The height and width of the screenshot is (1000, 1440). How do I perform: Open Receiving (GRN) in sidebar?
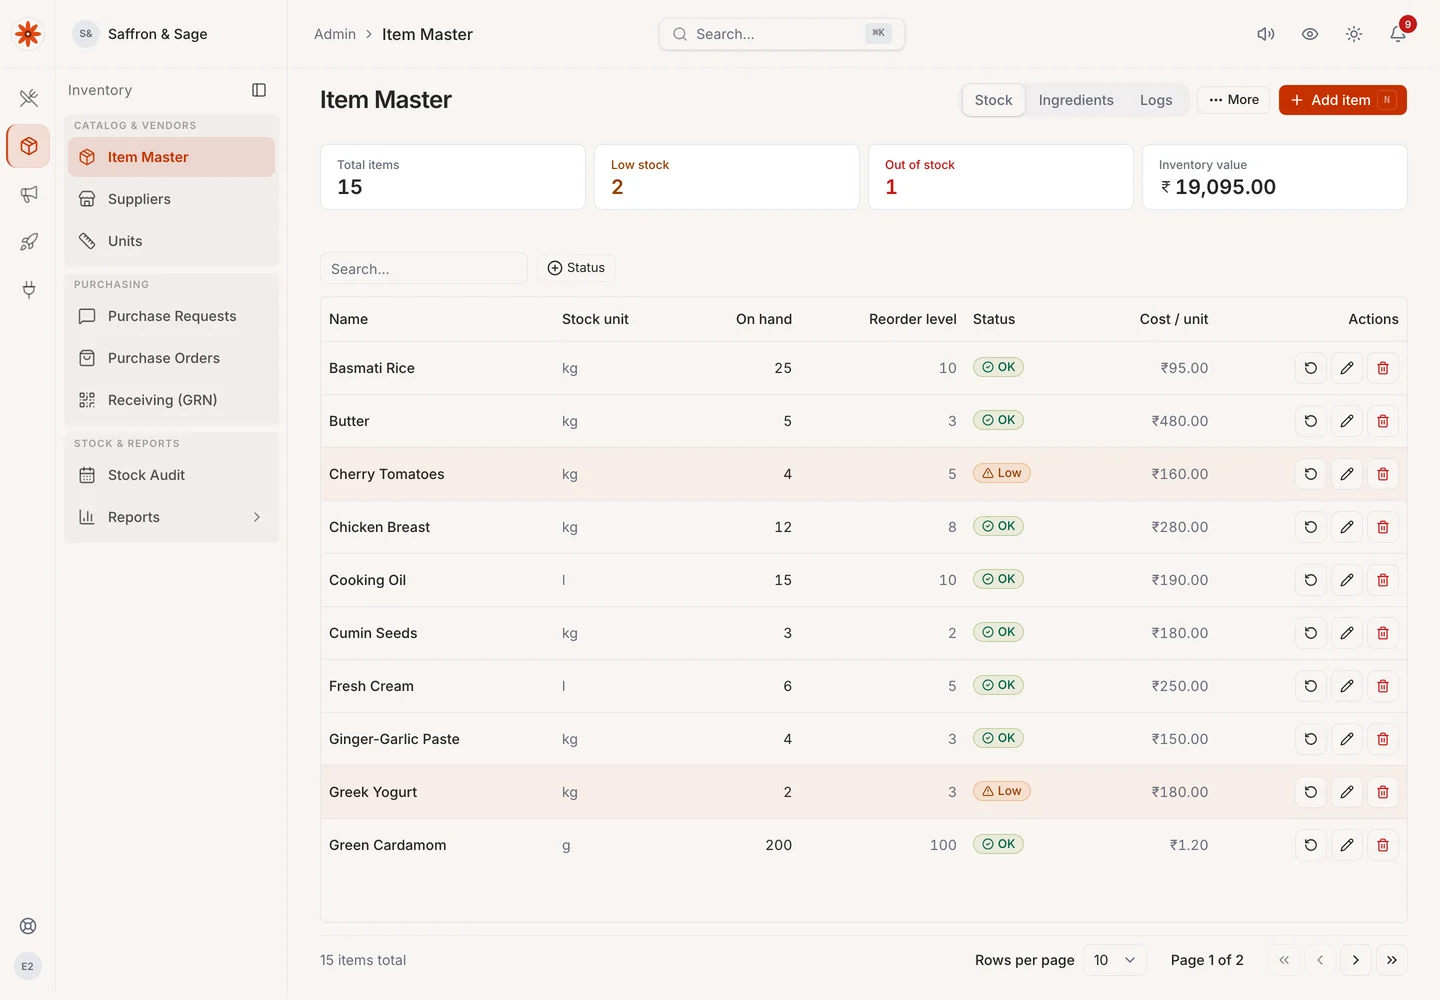point(171,400)
